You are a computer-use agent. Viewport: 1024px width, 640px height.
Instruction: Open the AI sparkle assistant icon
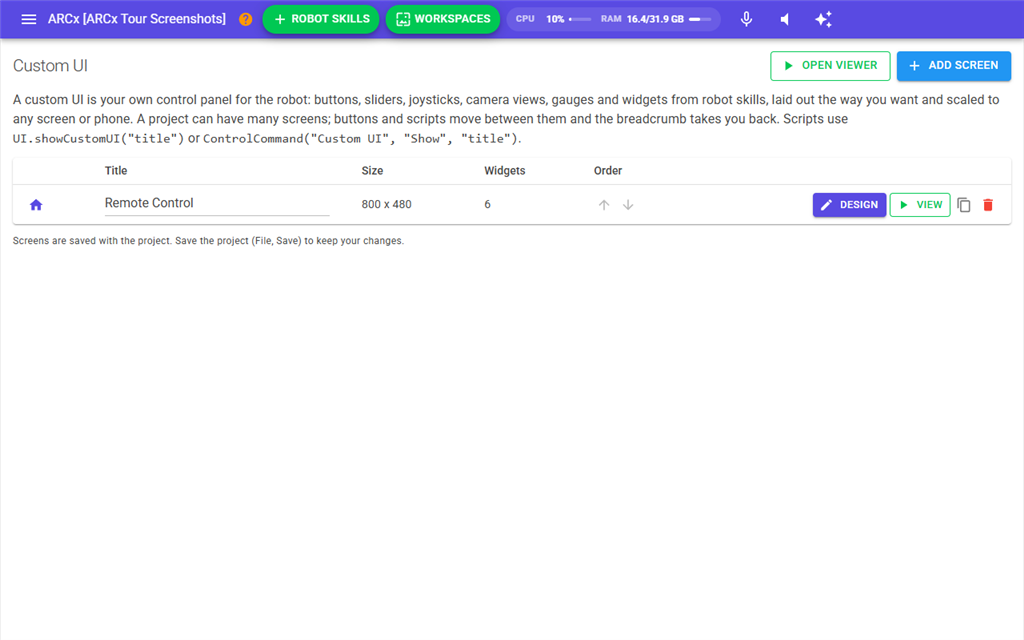[x=824, y=19]
